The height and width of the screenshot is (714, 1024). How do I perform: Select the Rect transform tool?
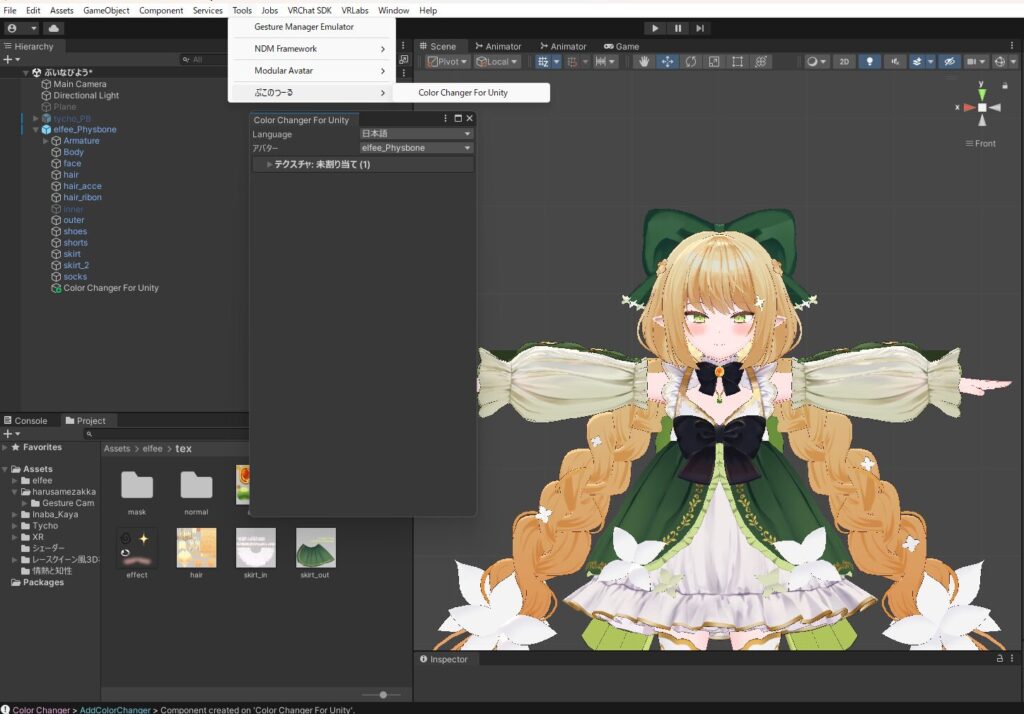(737, 62)
